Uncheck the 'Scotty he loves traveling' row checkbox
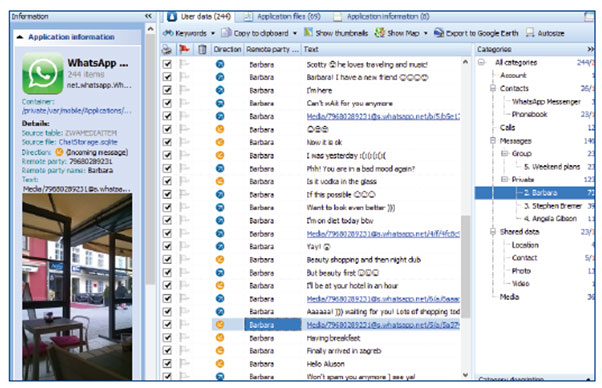The image size is (602, 388). tap(167, 64)
